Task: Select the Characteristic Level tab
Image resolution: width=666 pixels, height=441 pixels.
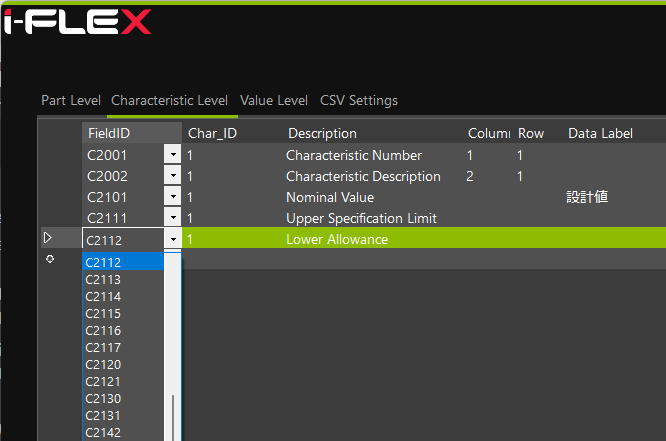Action: [x=169, y=100]
